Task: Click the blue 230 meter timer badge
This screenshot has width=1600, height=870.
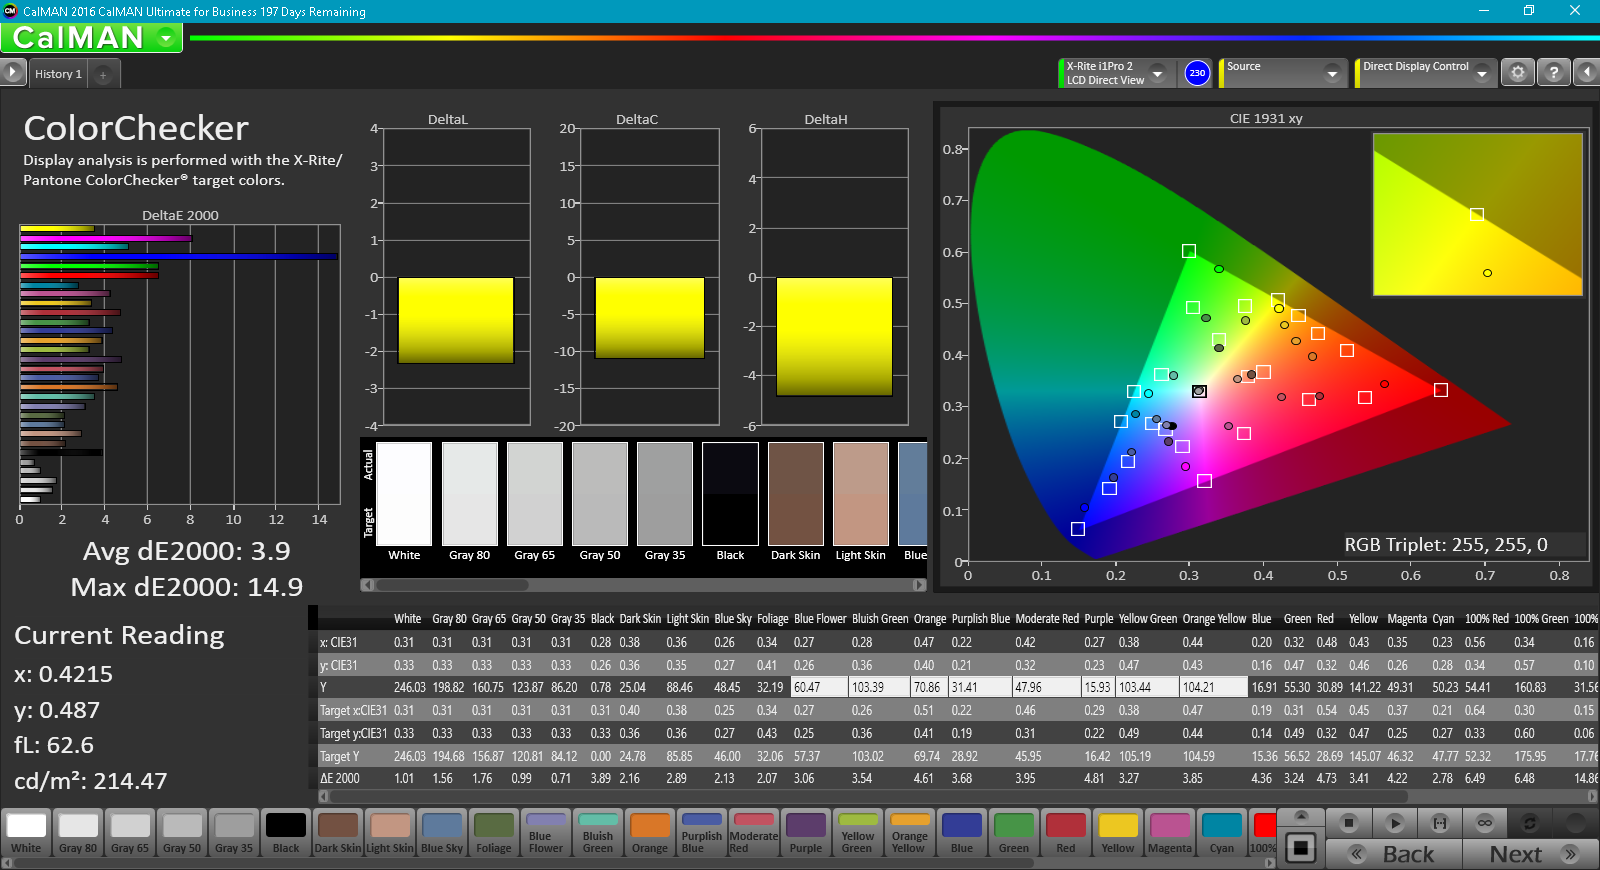Action: pos(1197,73)
